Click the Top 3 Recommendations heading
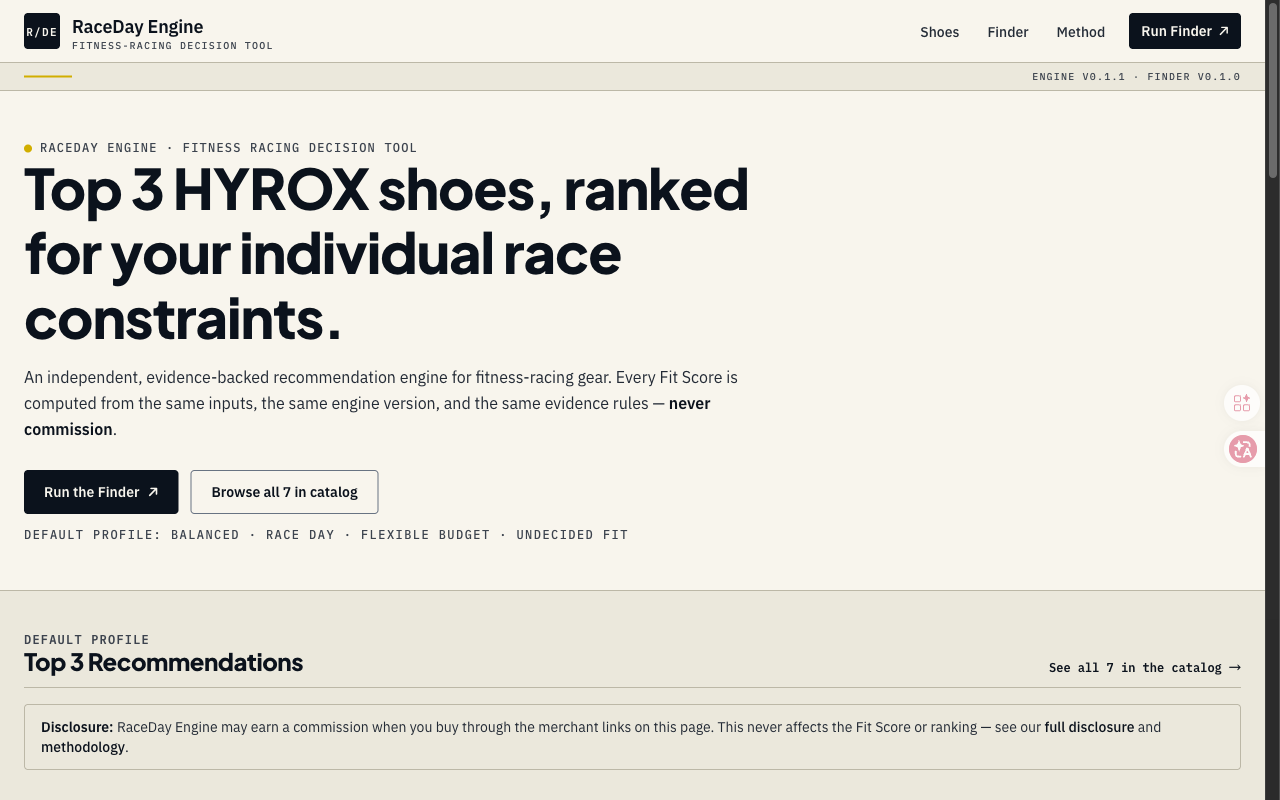 coord(163,663)
